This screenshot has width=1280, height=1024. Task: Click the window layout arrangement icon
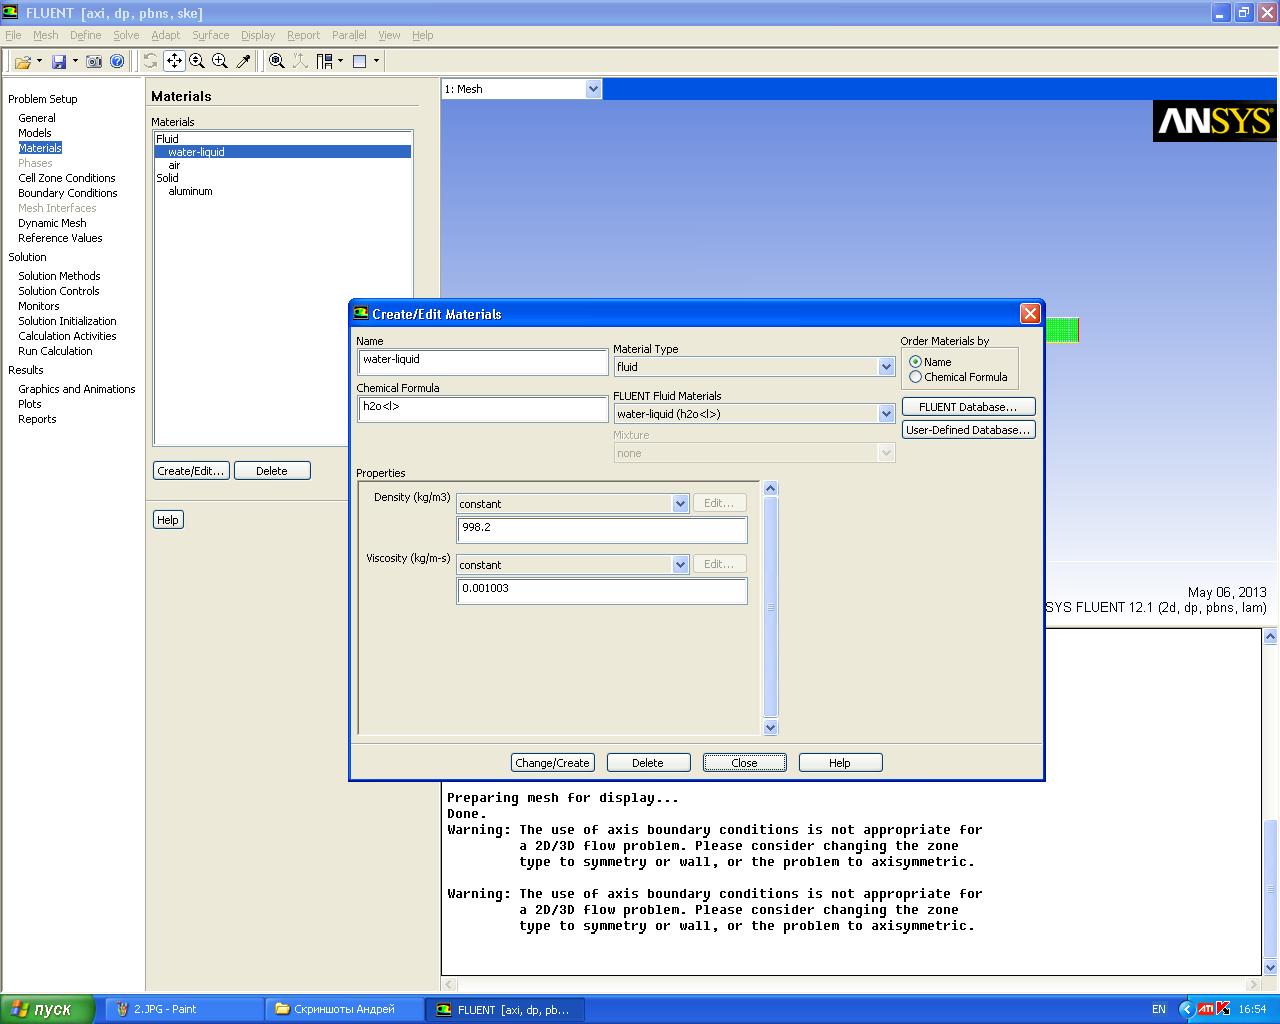coord(324,61)
